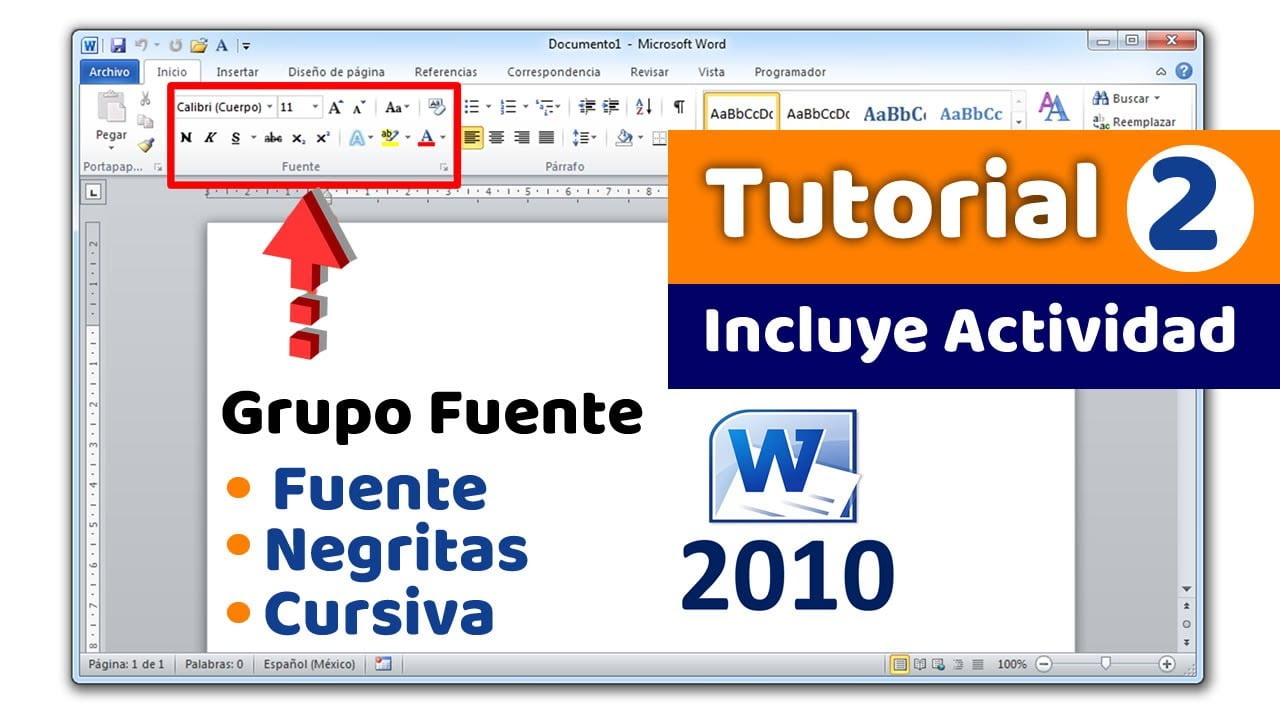Expand the Fuente dialog launcher
The height and width of the screenshot is (720, 1280).
(444, 168)
